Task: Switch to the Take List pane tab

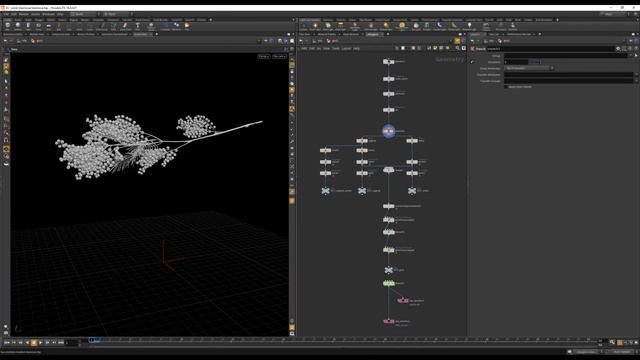Action: tap(493, 34)
